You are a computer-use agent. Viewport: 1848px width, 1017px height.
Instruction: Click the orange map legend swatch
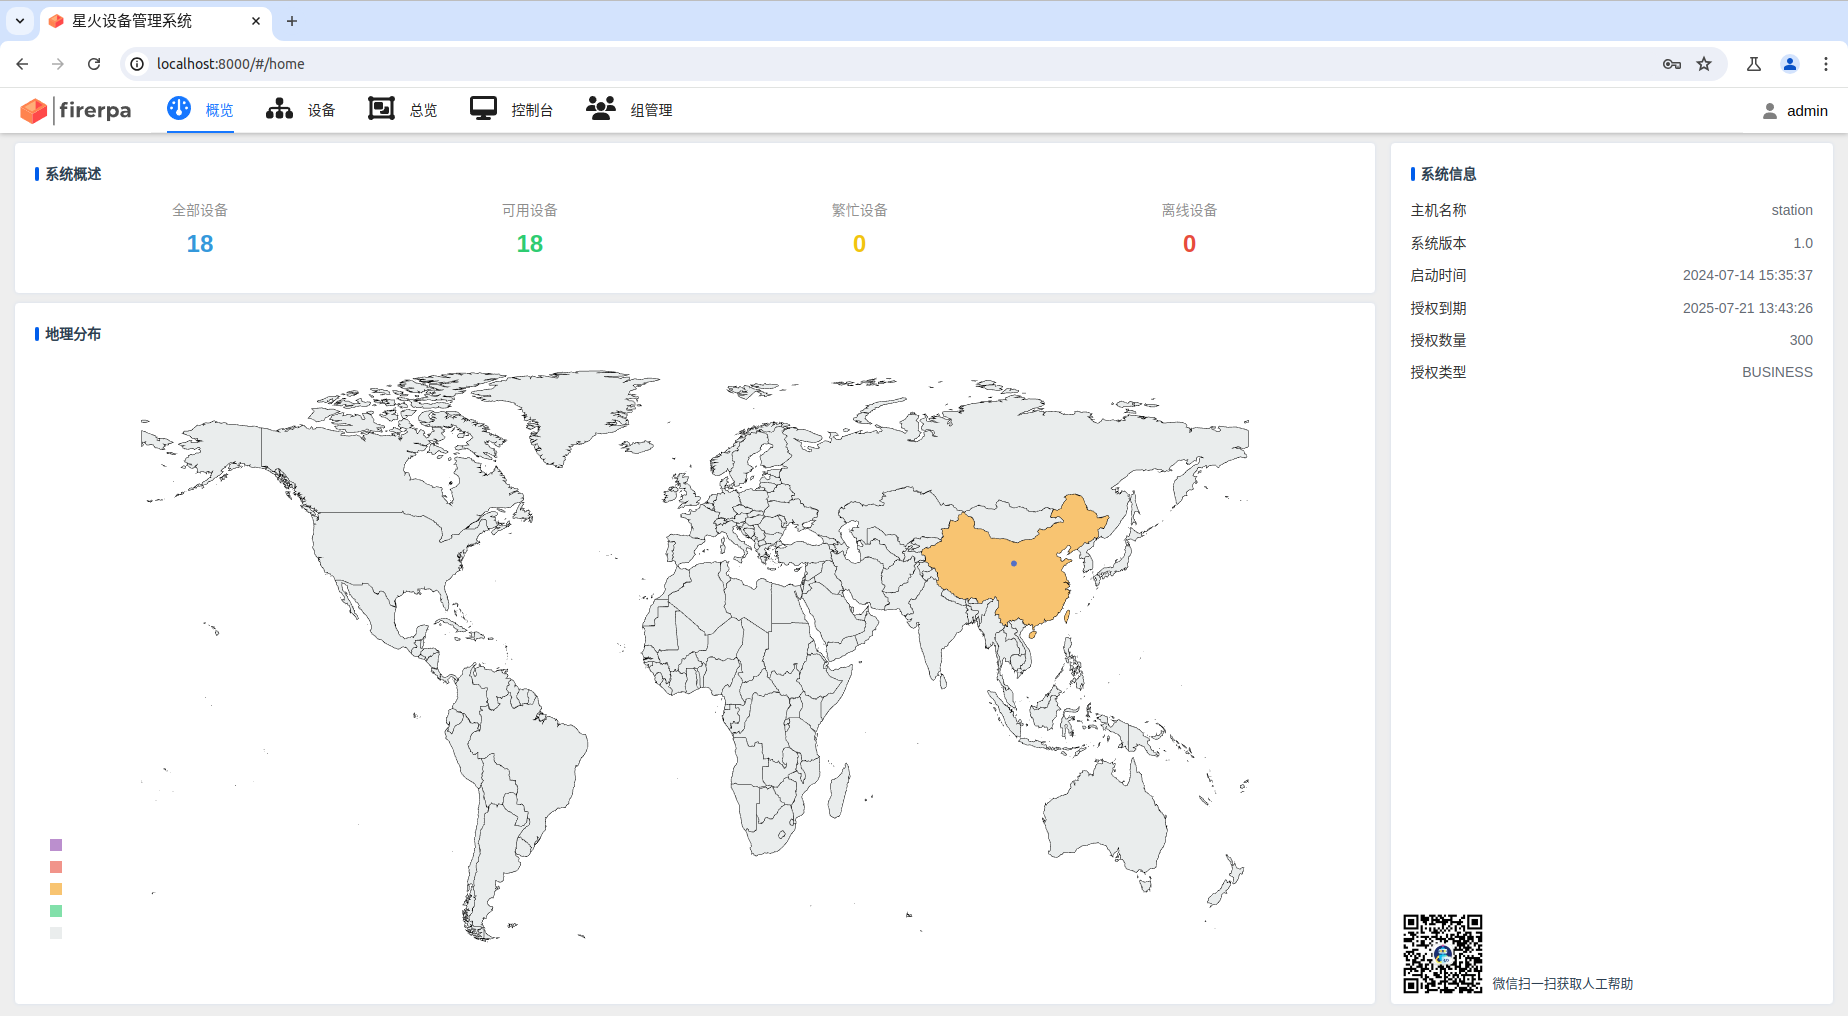point(56,889)
